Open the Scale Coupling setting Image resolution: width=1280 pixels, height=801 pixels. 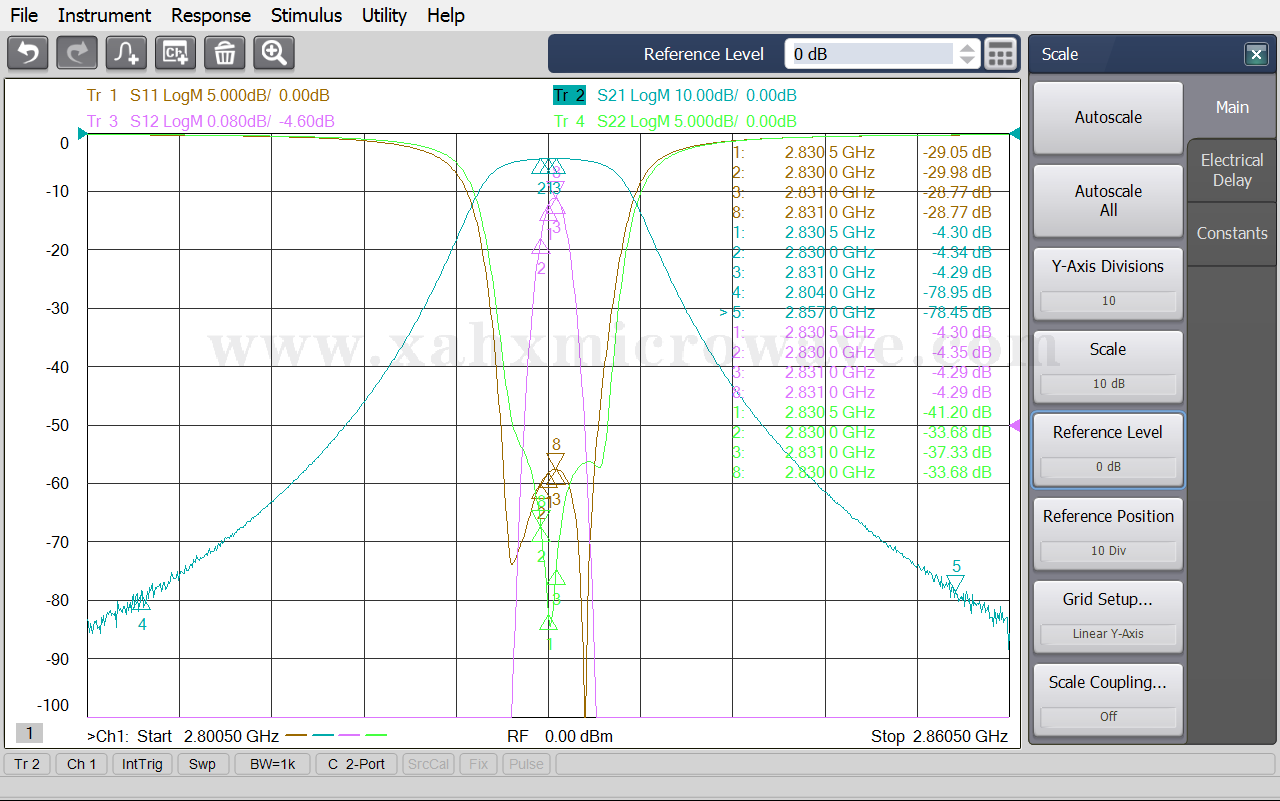pos(1107,699)
